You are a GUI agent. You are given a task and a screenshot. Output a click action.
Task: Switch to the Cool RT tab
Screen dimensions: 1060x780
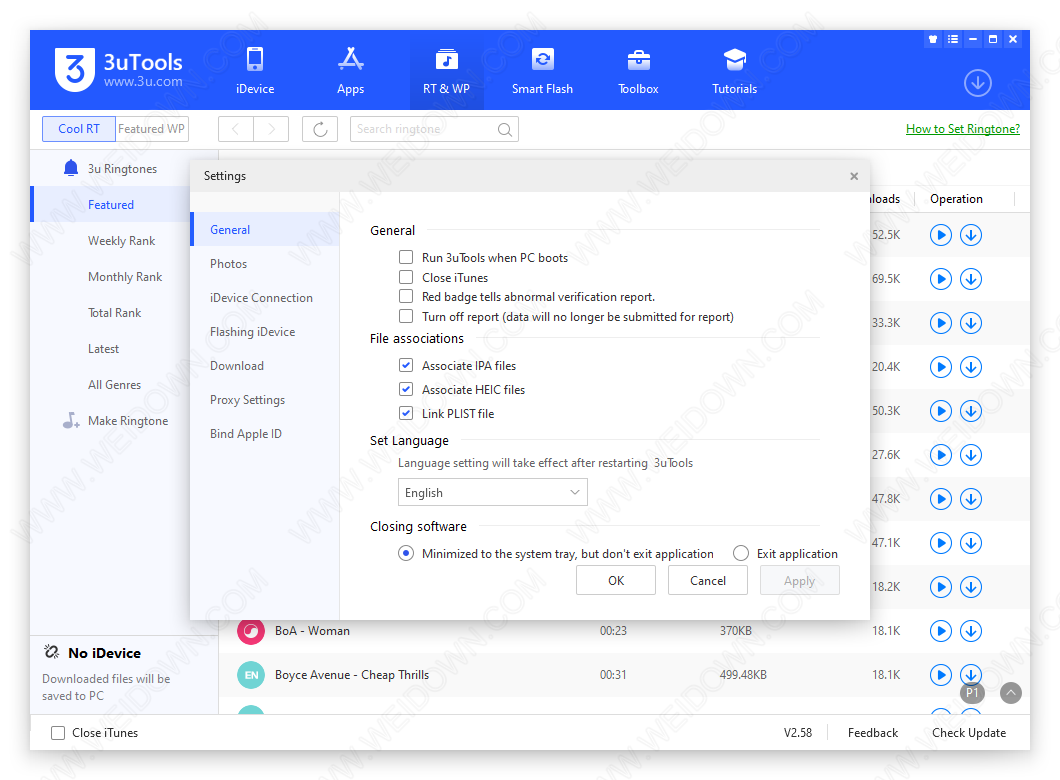coord(79,129)
